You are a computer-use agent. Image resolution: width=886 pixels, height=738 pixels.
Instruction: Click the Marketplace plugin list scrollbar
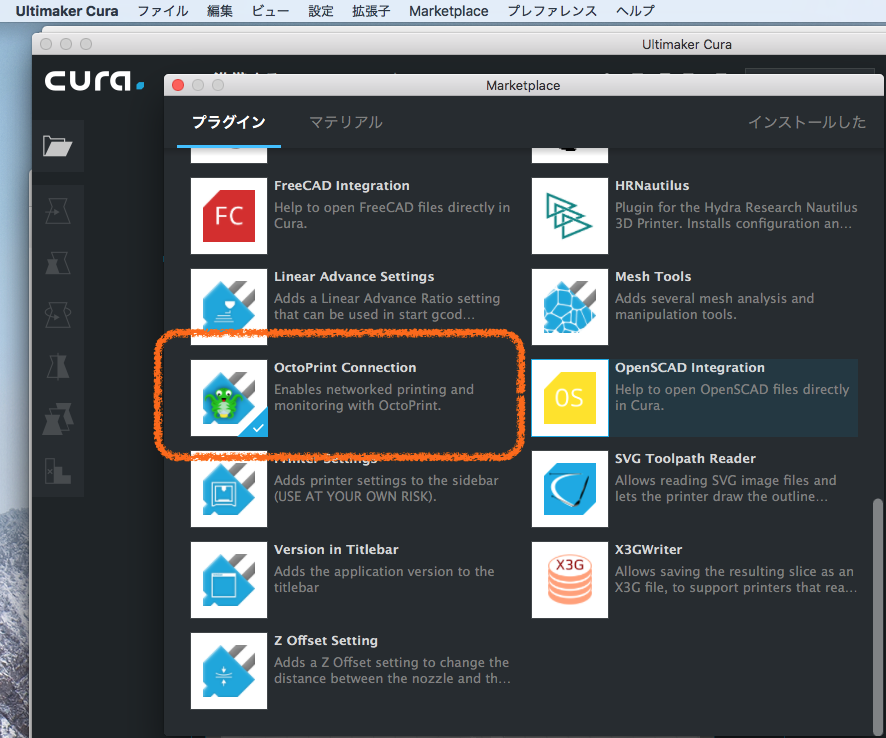click(x=877, y=616)
